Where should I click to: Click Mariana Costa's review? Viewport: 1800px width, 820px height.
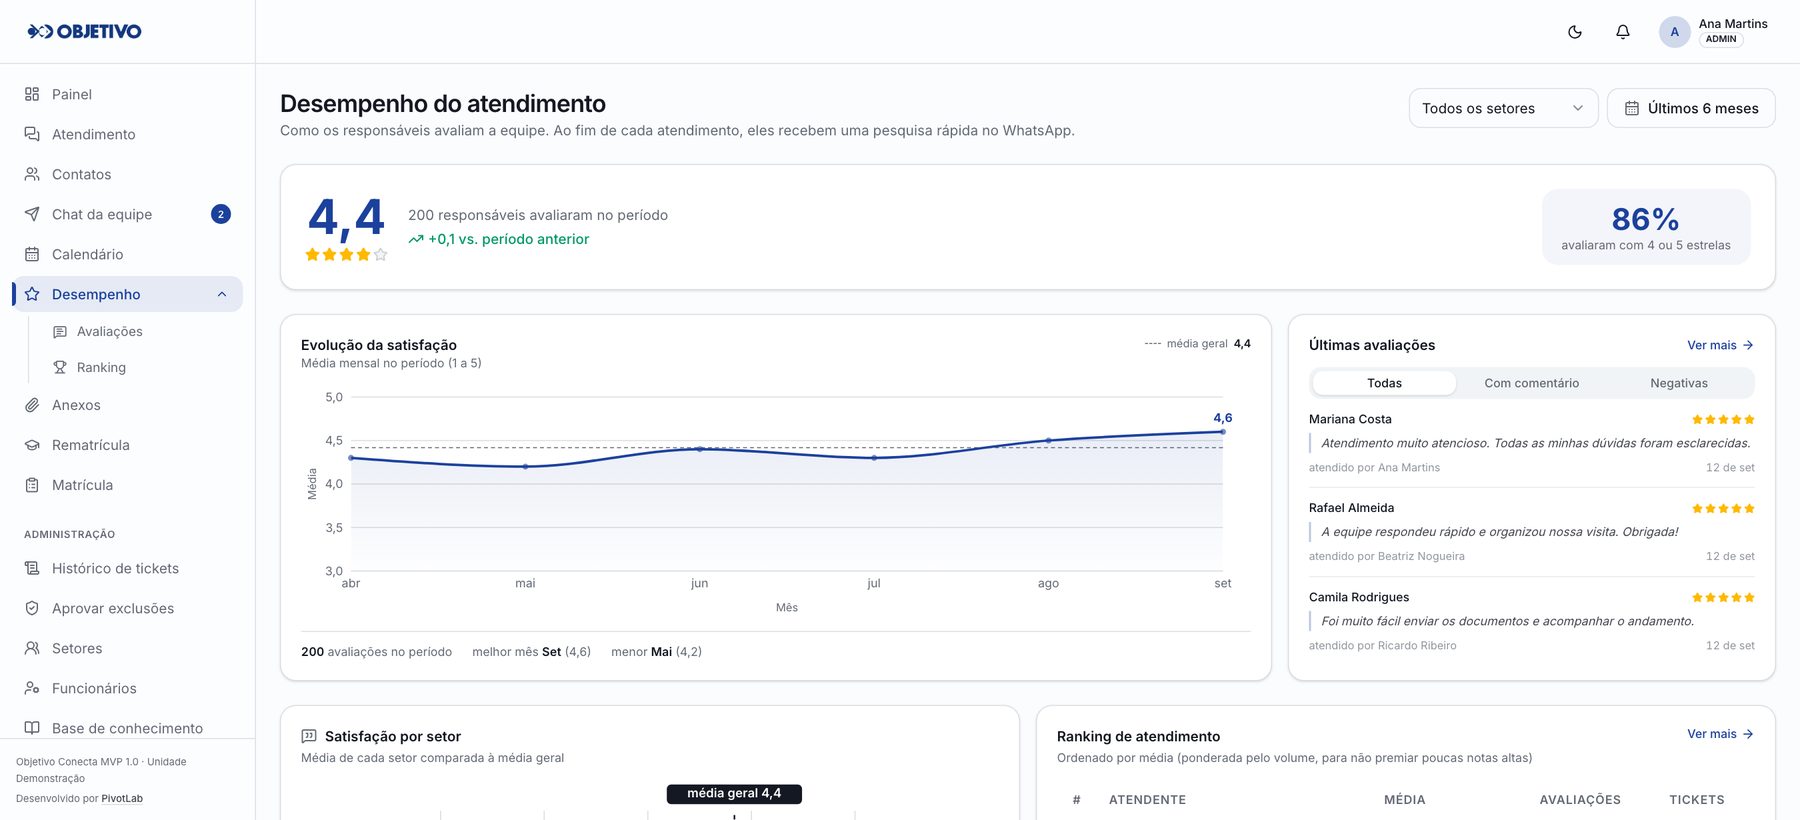coord(1531,443)
